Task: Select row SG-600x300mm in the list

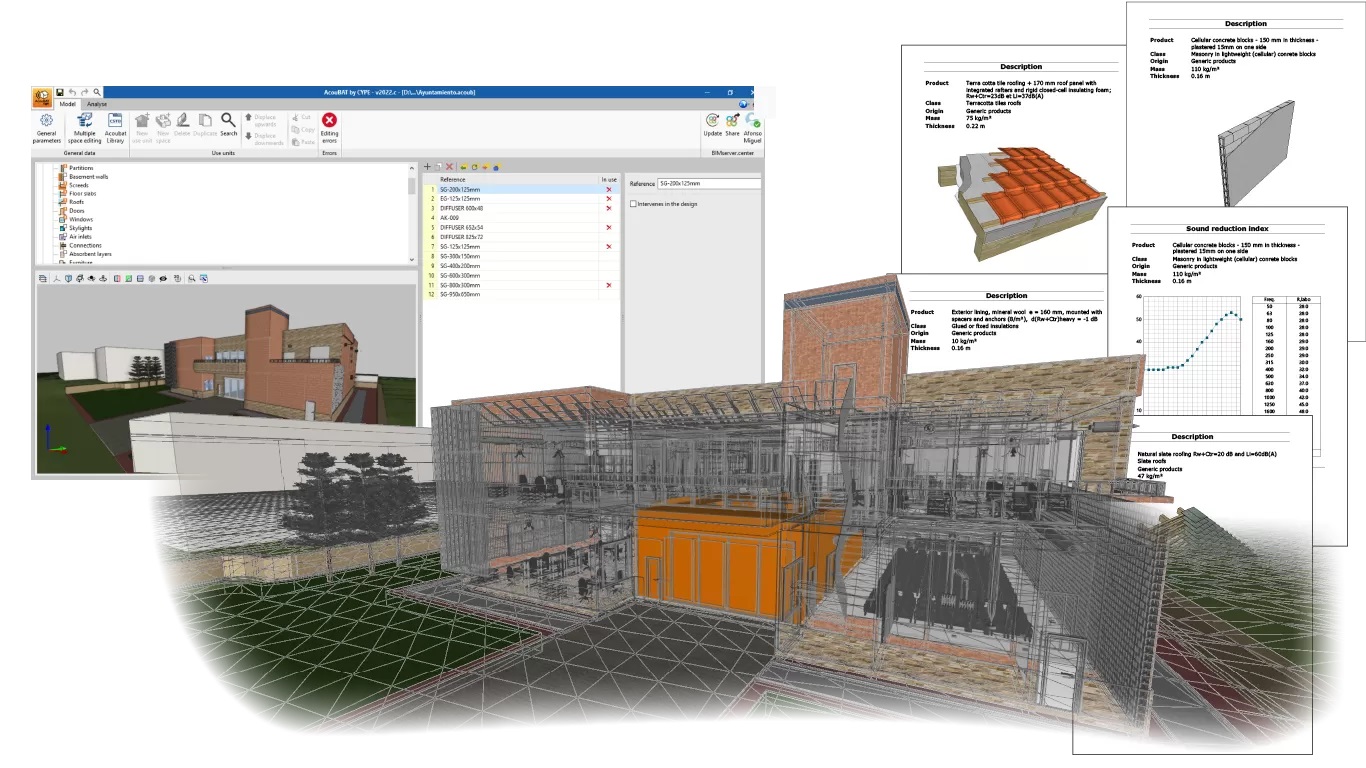Action: (x=521, y=276)
